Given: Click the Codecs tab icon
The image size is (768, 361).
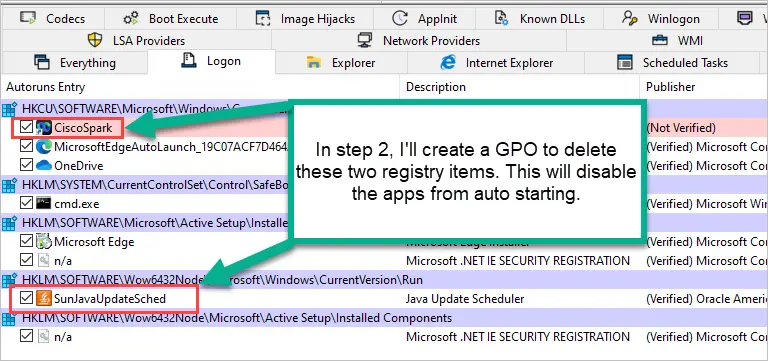Looking at the screenshot, I should coord(28,19).
